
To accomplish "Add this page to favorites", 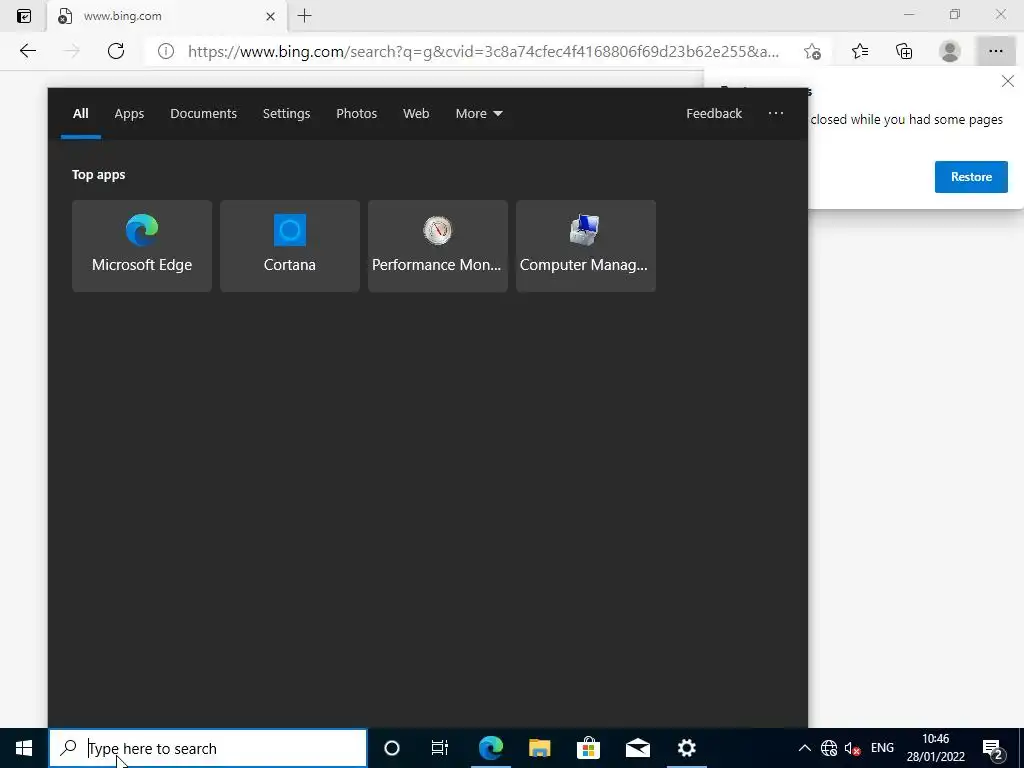I will [812, 51].
